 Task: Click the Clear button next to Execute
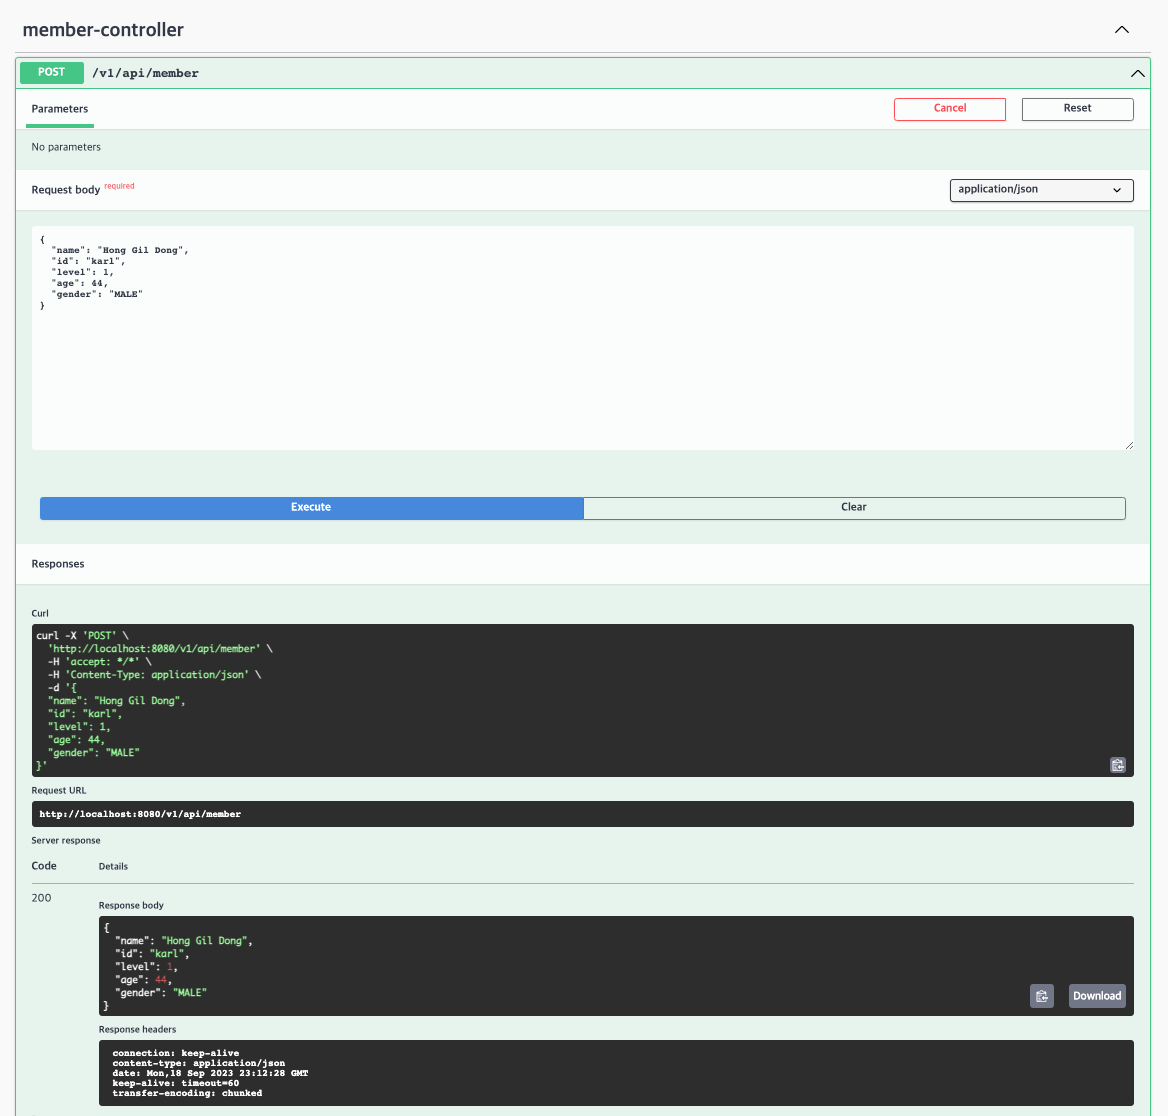[x=854, y=507]
